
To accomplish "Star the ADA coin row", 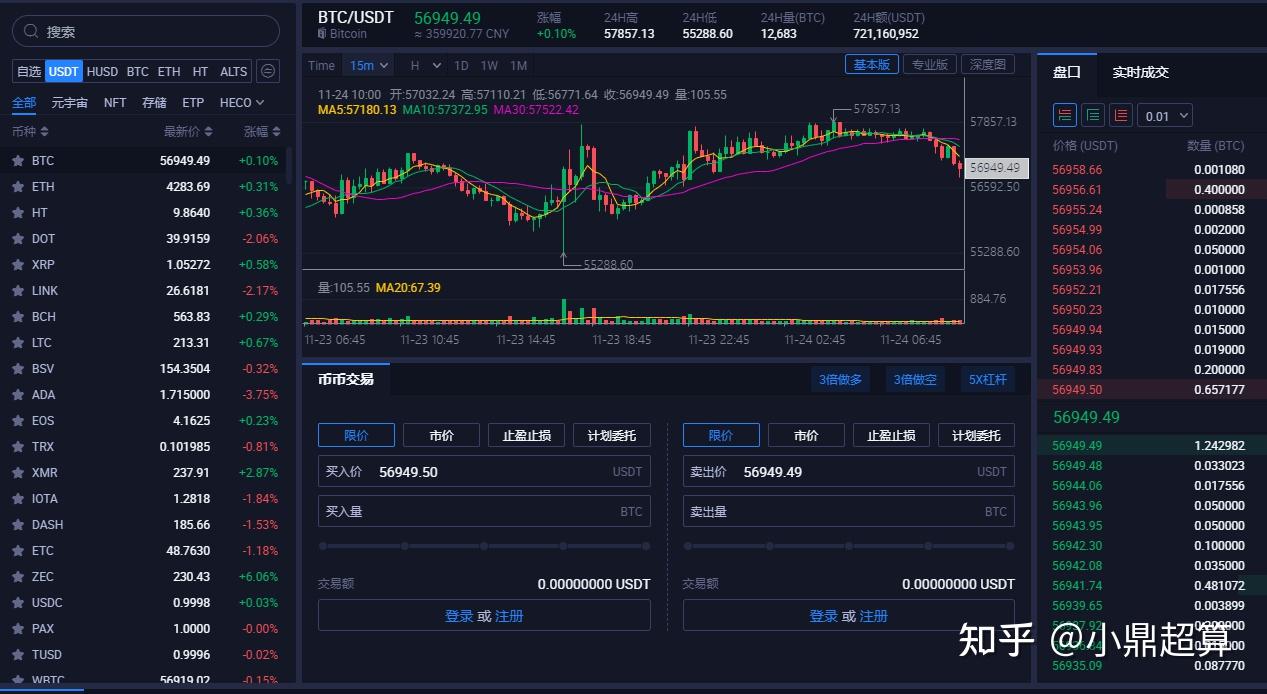I will click(17, 394).
